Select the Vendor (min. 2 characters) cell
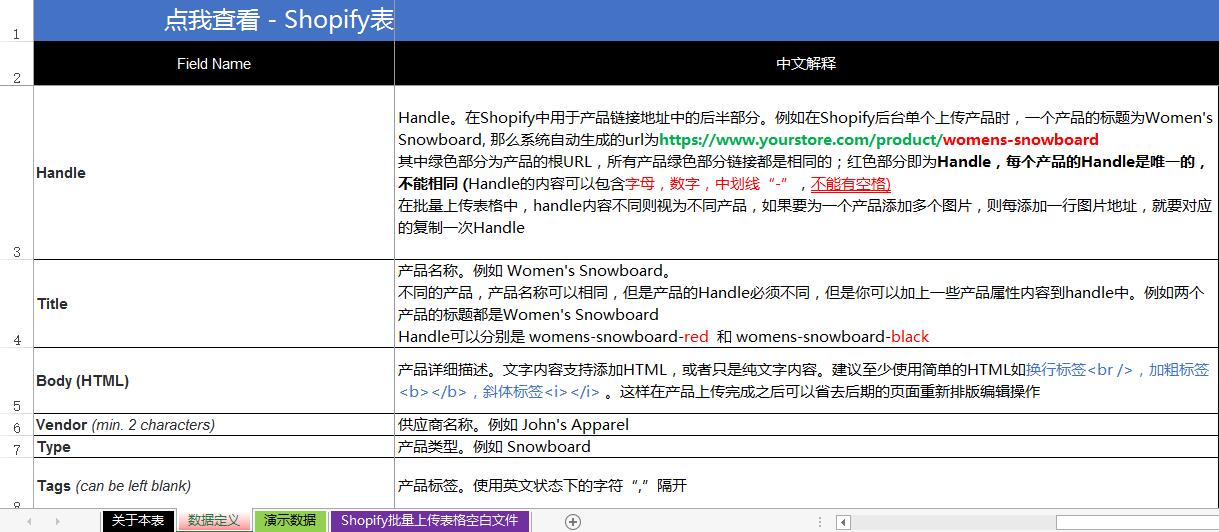1219x532 pixels. 214,425
